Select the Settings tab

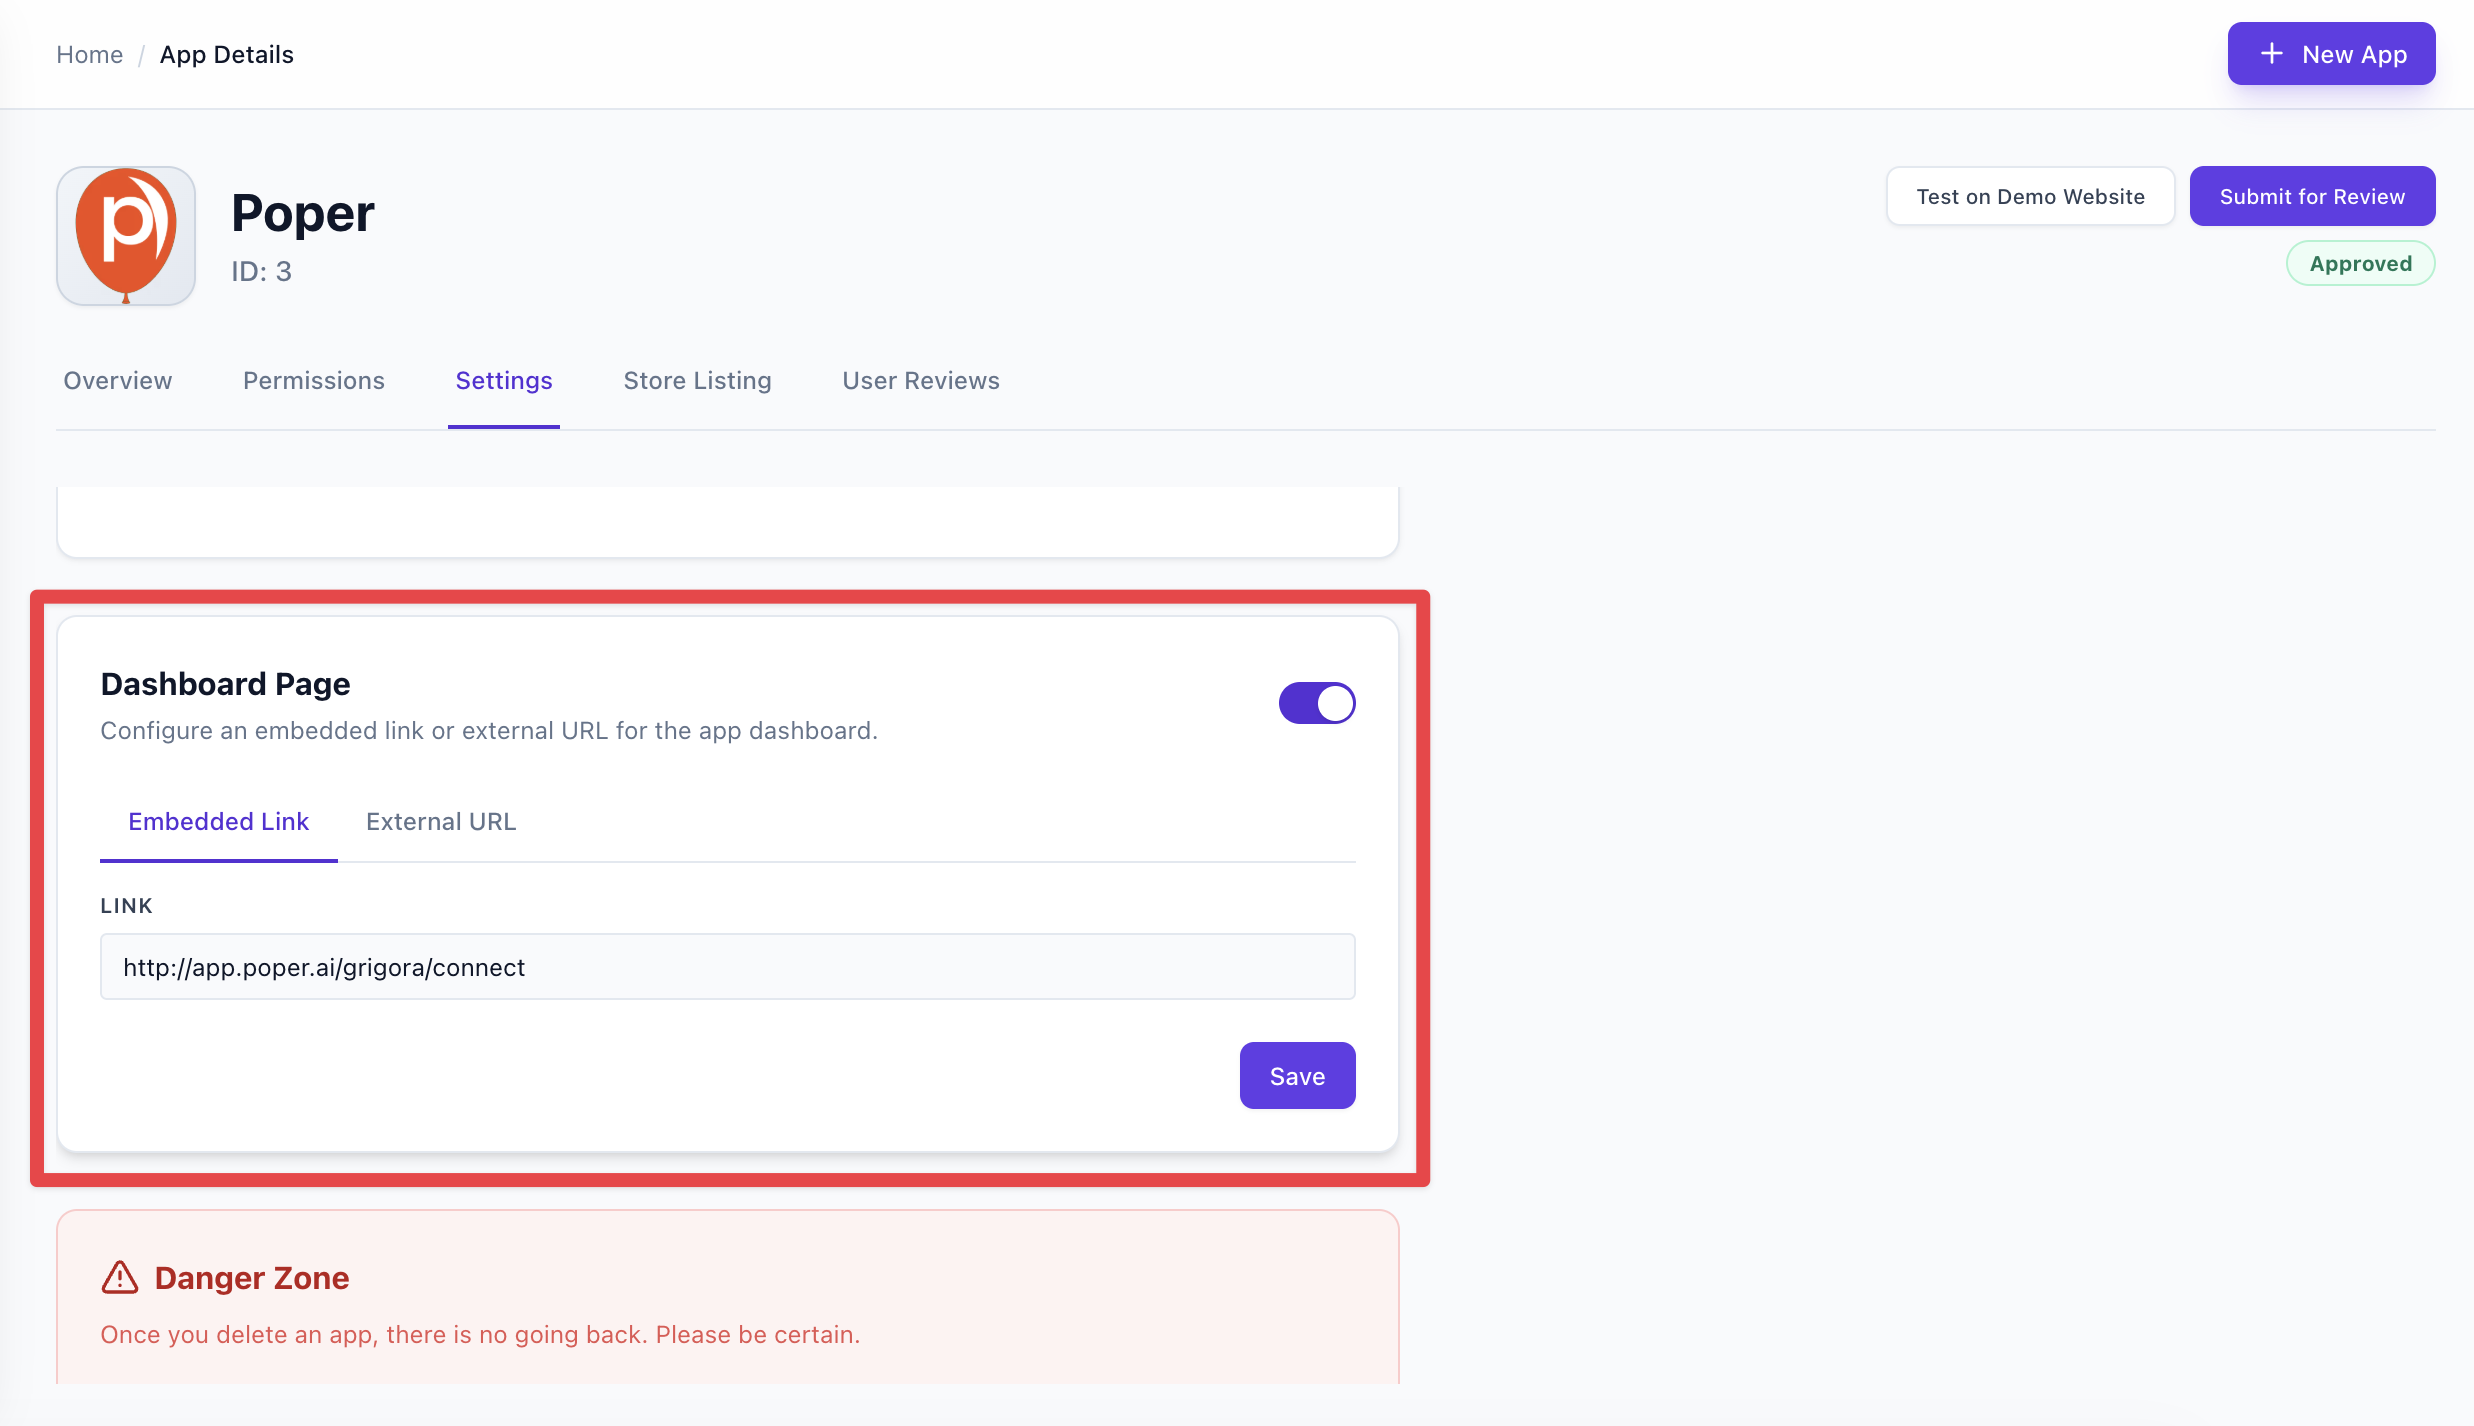tap(504, 381)
